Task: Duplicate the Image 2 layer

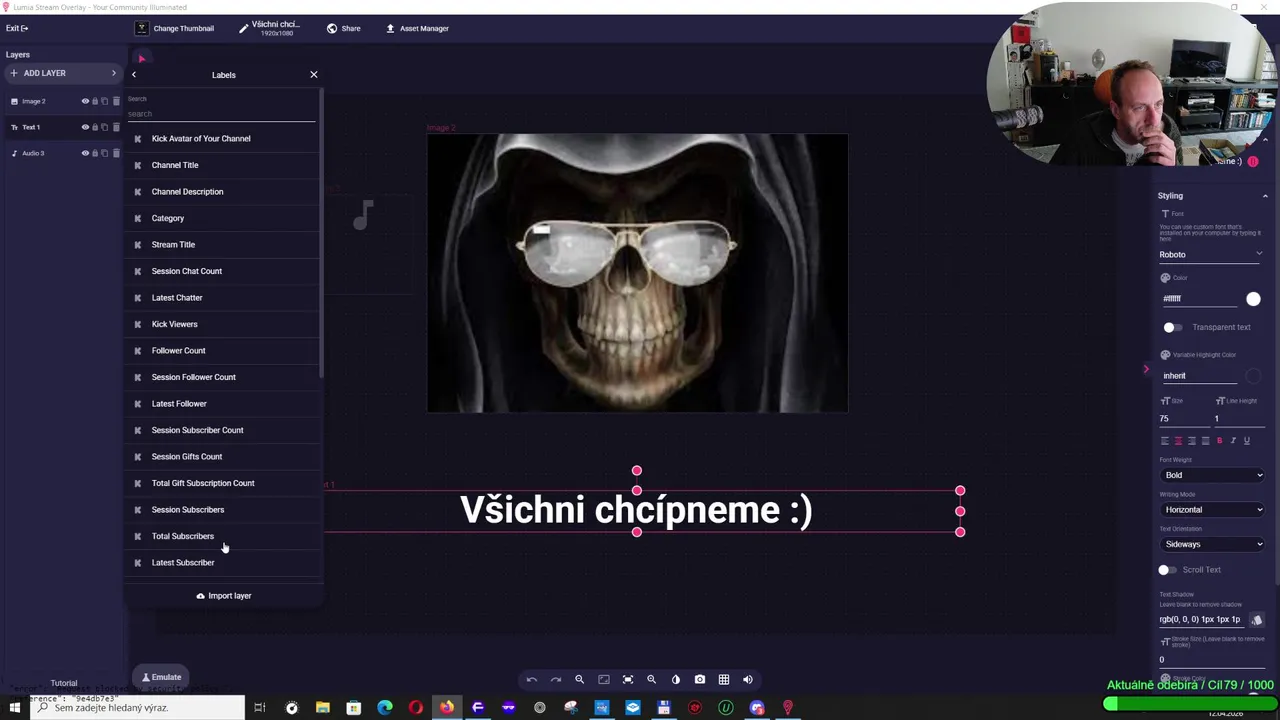Action: coord(105,101)
